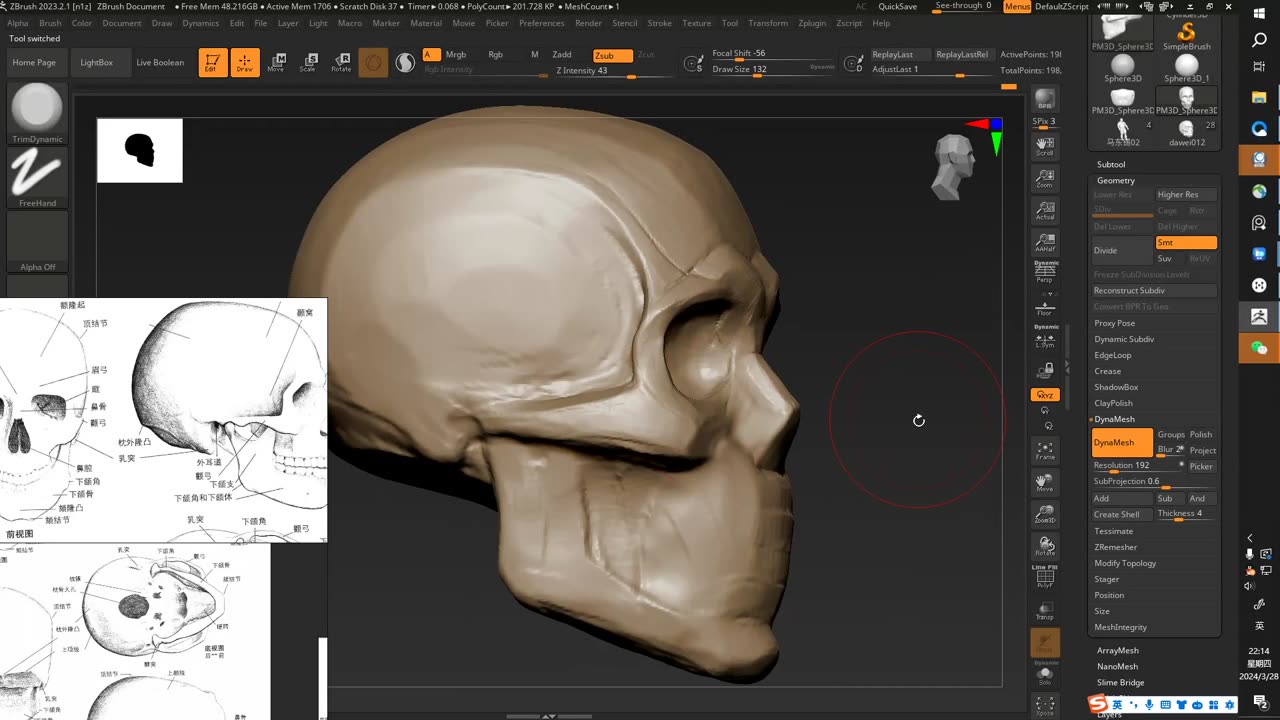
Task: Open the TrimDynamic brush picker
Action: [x=37, y=113]
